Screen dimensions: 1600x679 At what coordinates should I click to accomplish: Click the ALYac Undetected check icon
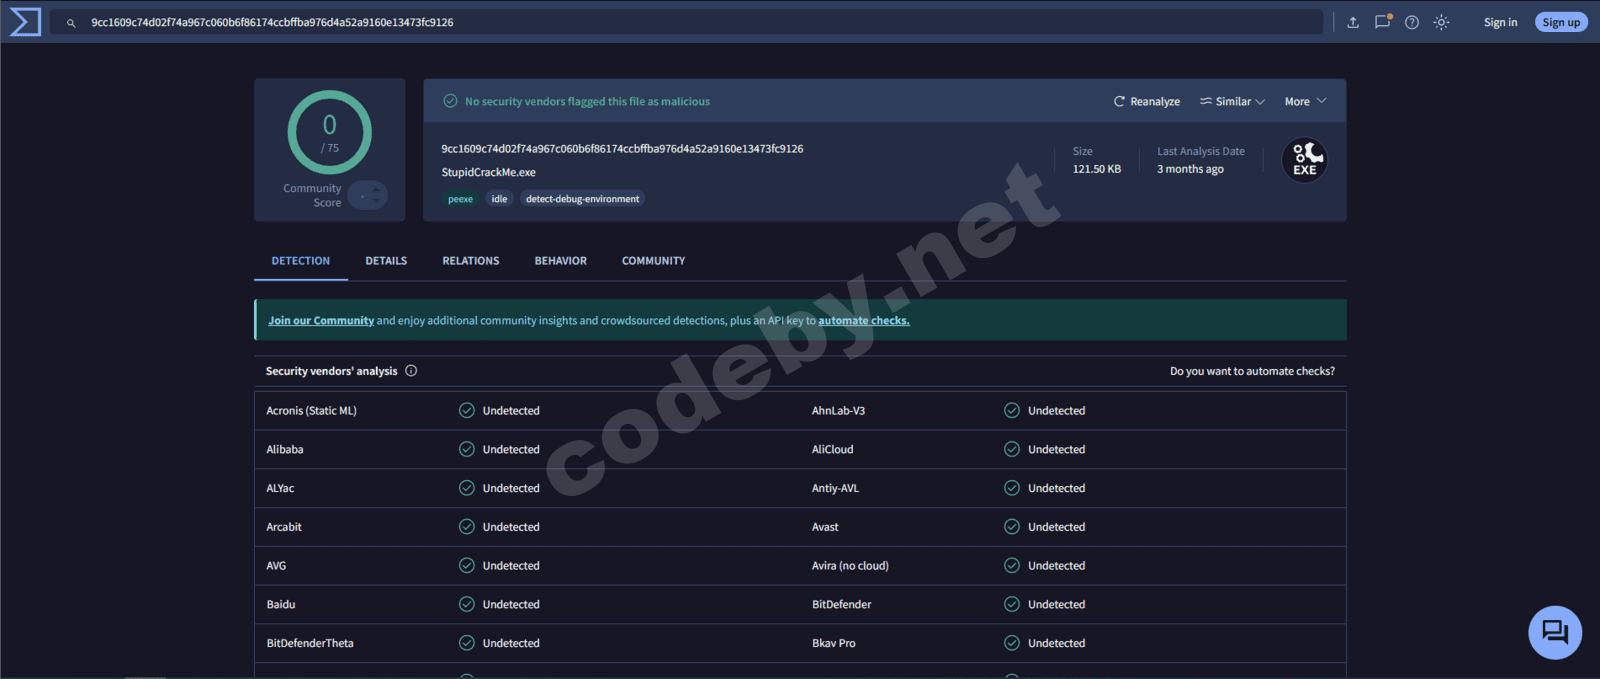[467, 488]
